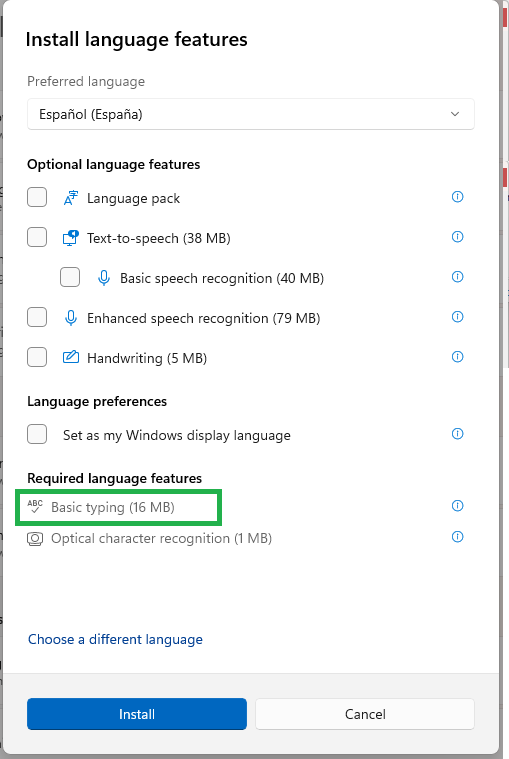Viewport: 509px width, 759px height.
Task: Tick the Basic speech recognition checkbox
Action: pos(70,277)
